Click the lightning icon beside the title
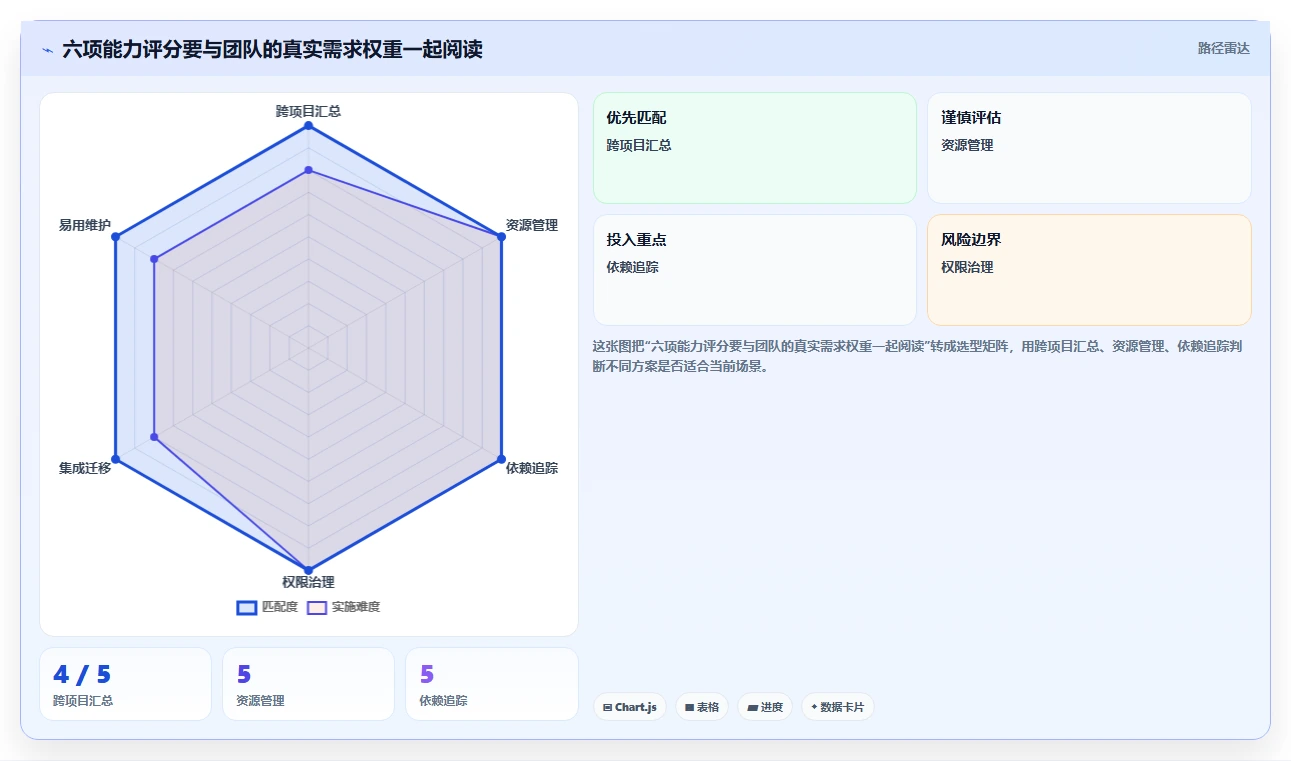Screen dimensions: 1291x761 click(x=47, y=50)
